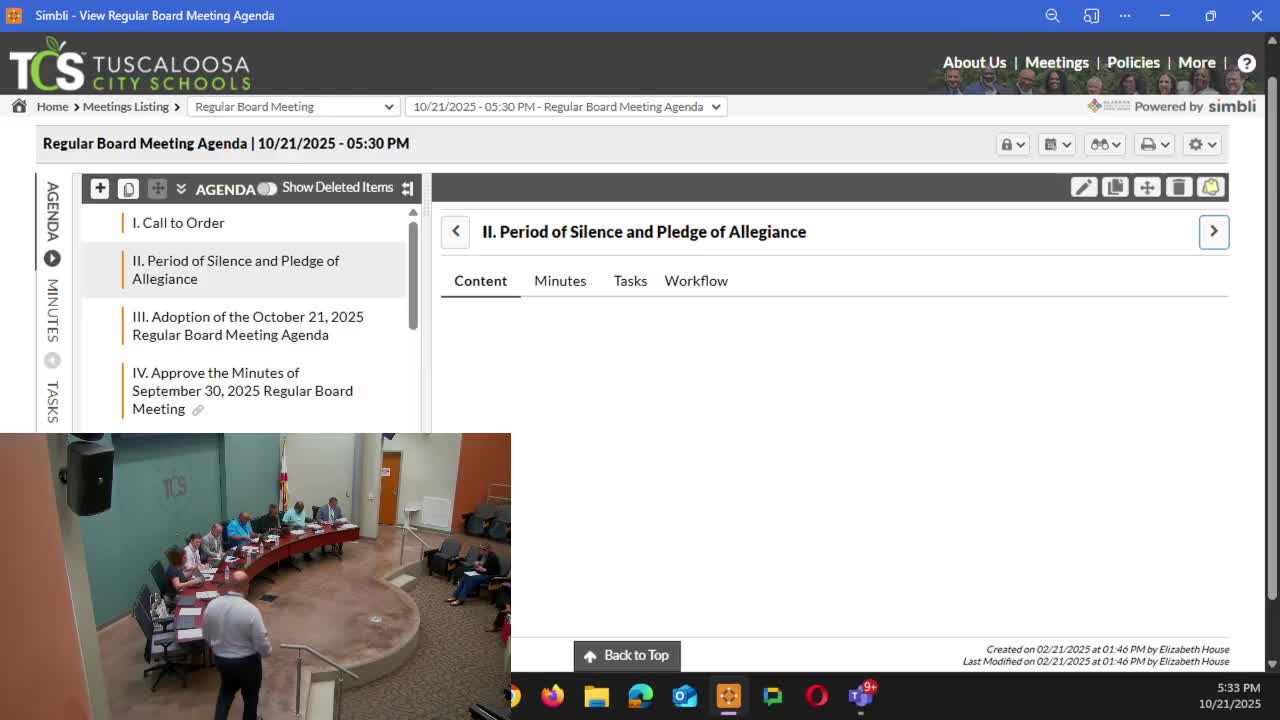This screenshot has height=720, width=1280.
Task: Switch to the Minutes tab
Action: tap(560, 281)
